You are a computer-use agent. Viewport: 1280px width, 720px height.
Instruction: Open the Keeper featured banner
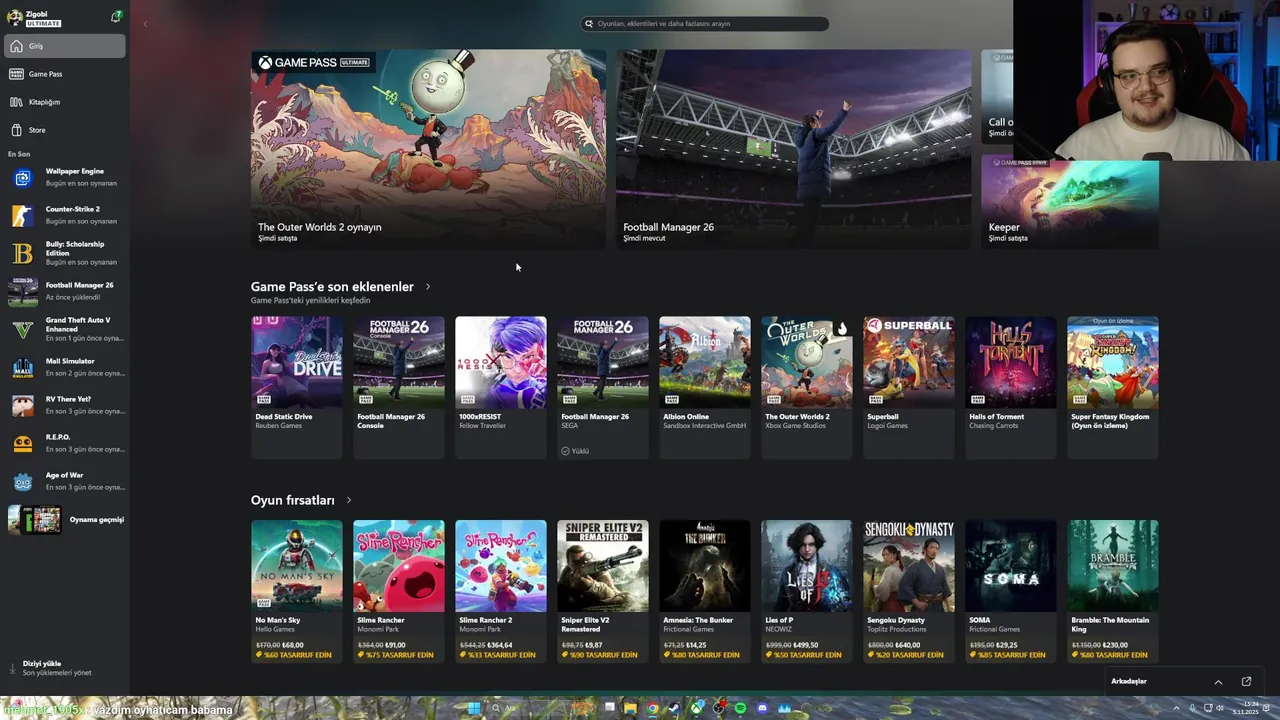click(1070, 201)
